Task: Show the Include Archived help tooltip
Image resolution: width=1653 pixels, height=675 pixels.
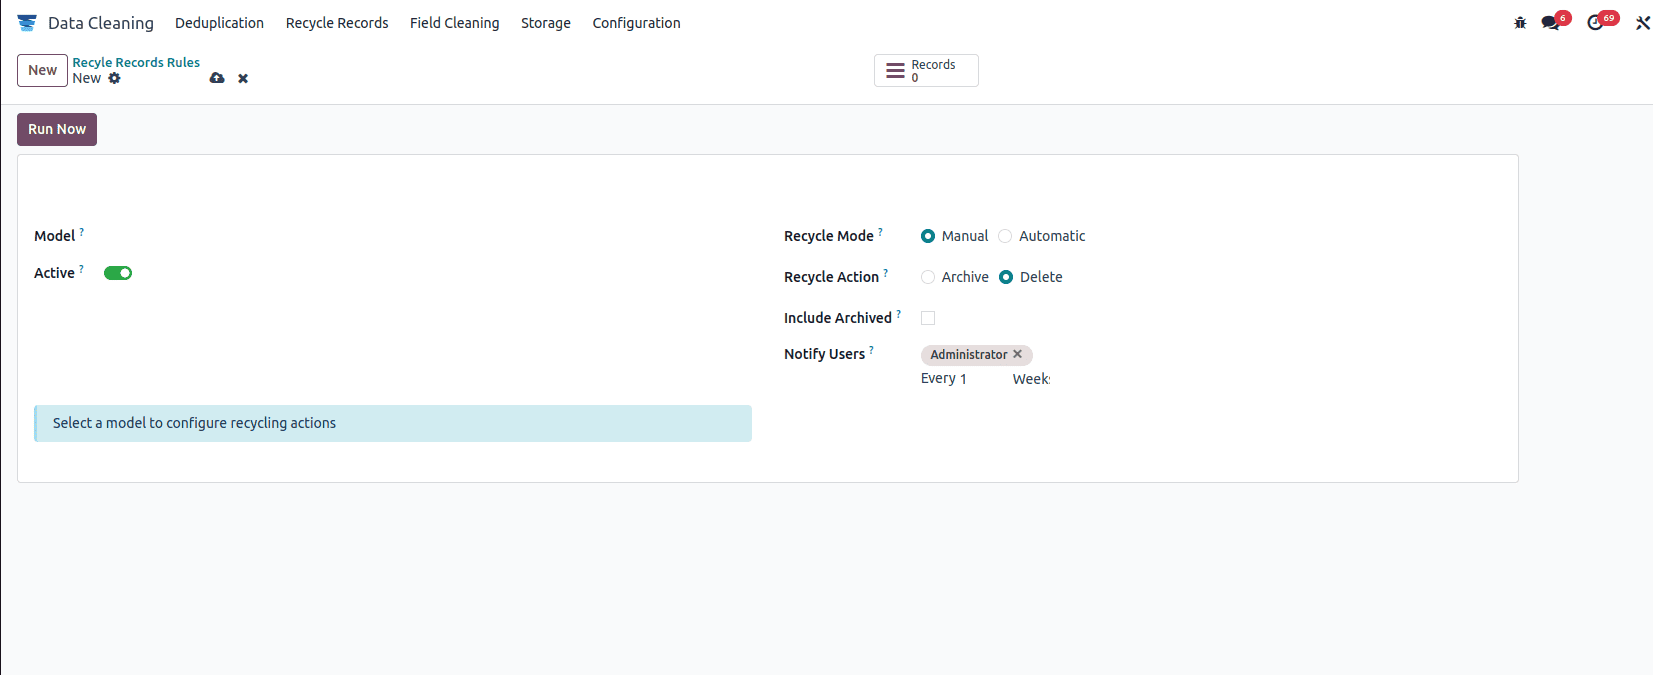Action: [x=898, y=313]
